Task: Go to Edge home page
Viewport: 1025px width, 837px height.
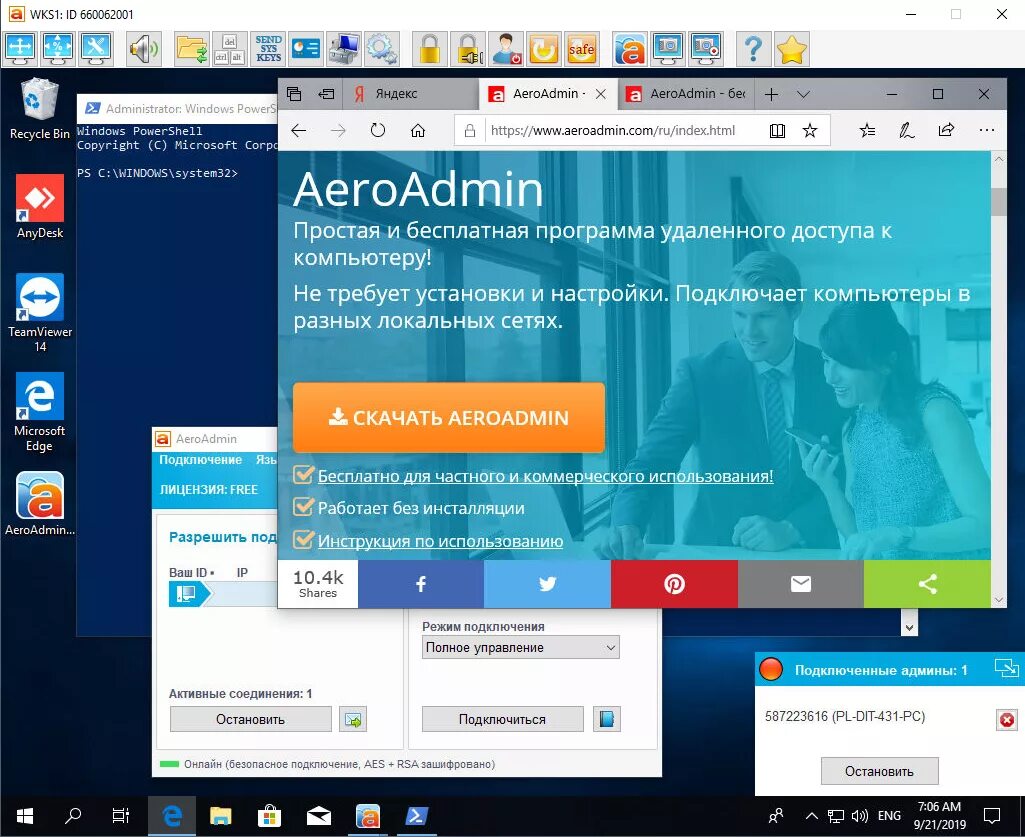Action: 418,131
